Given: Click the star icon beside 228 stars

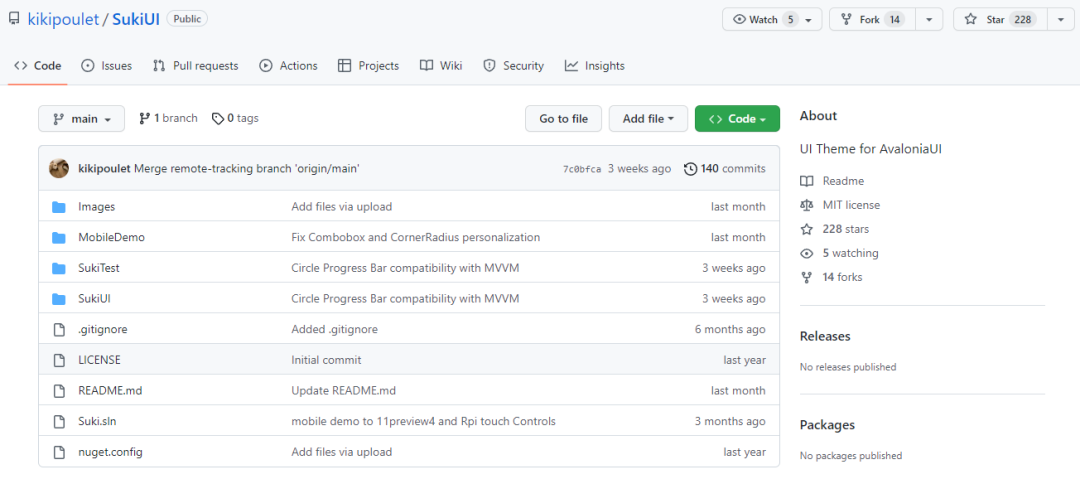Looking at the screenshot, I should pyautogui.click(x=807, y=229).
